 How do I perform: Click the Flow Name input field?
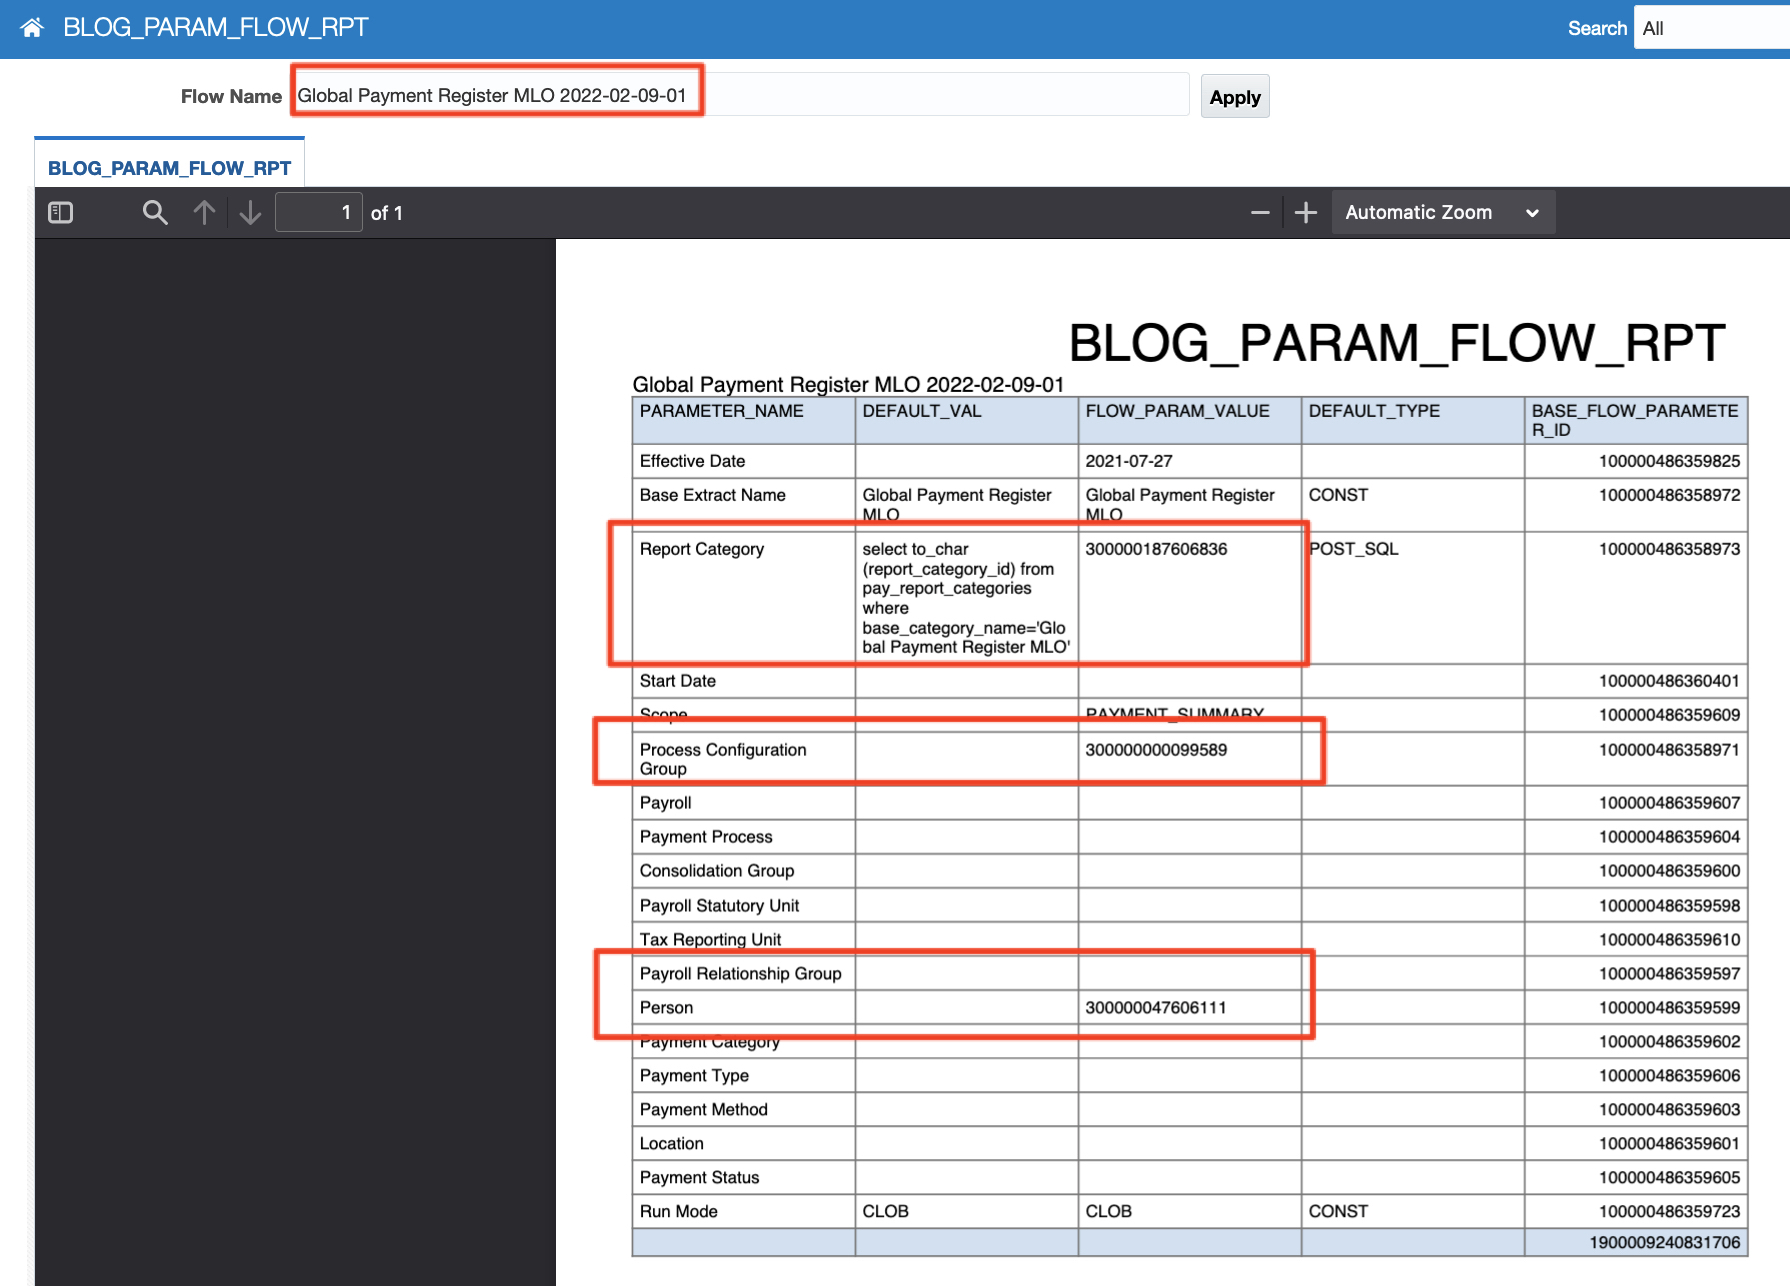(740, 96)
